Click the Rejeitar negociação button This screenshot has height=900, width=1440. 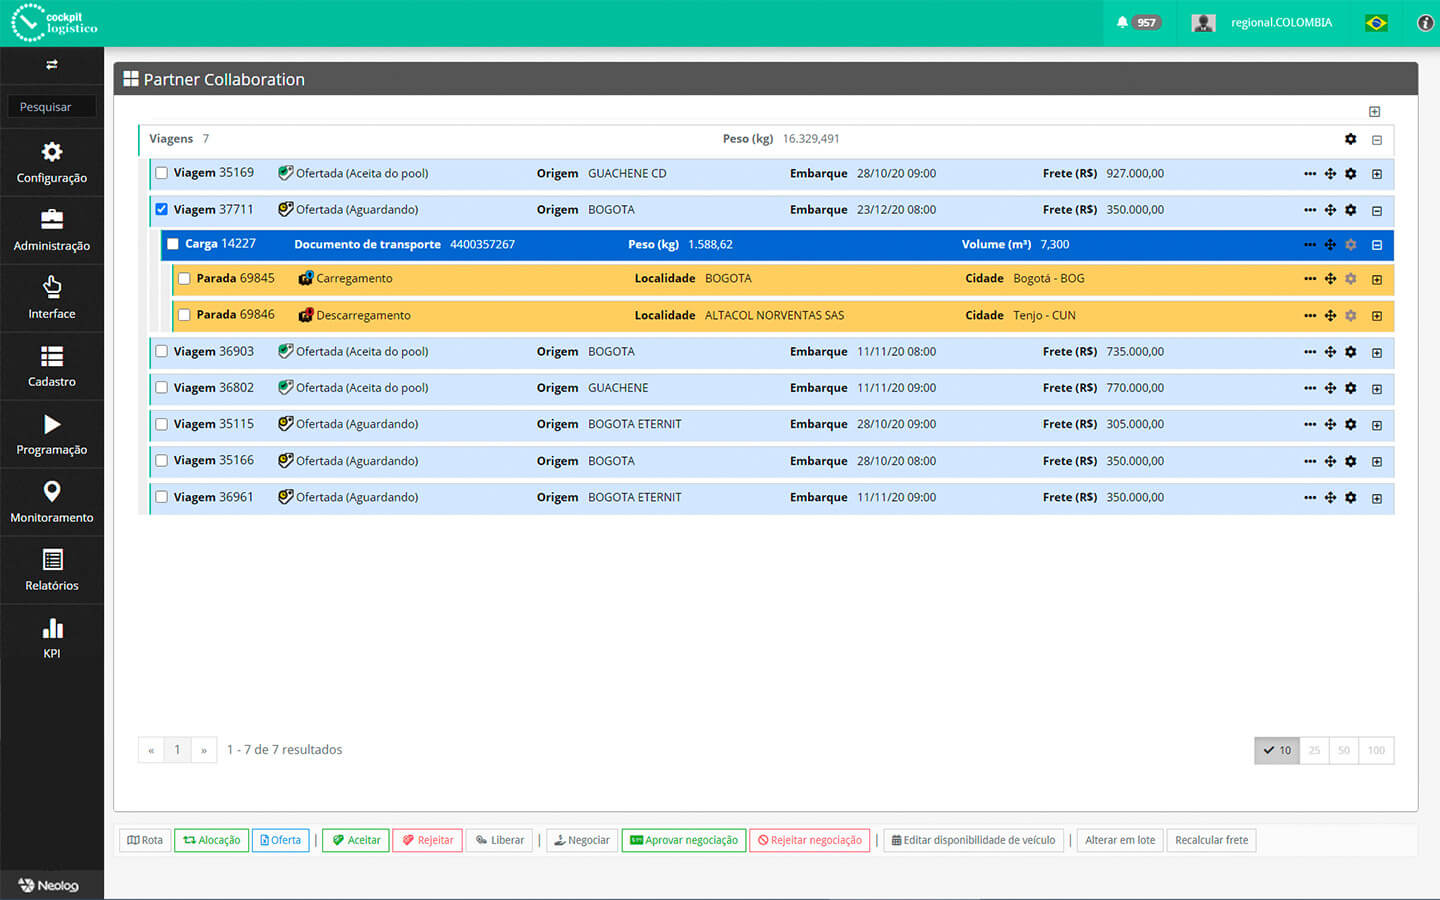point(809,840)
